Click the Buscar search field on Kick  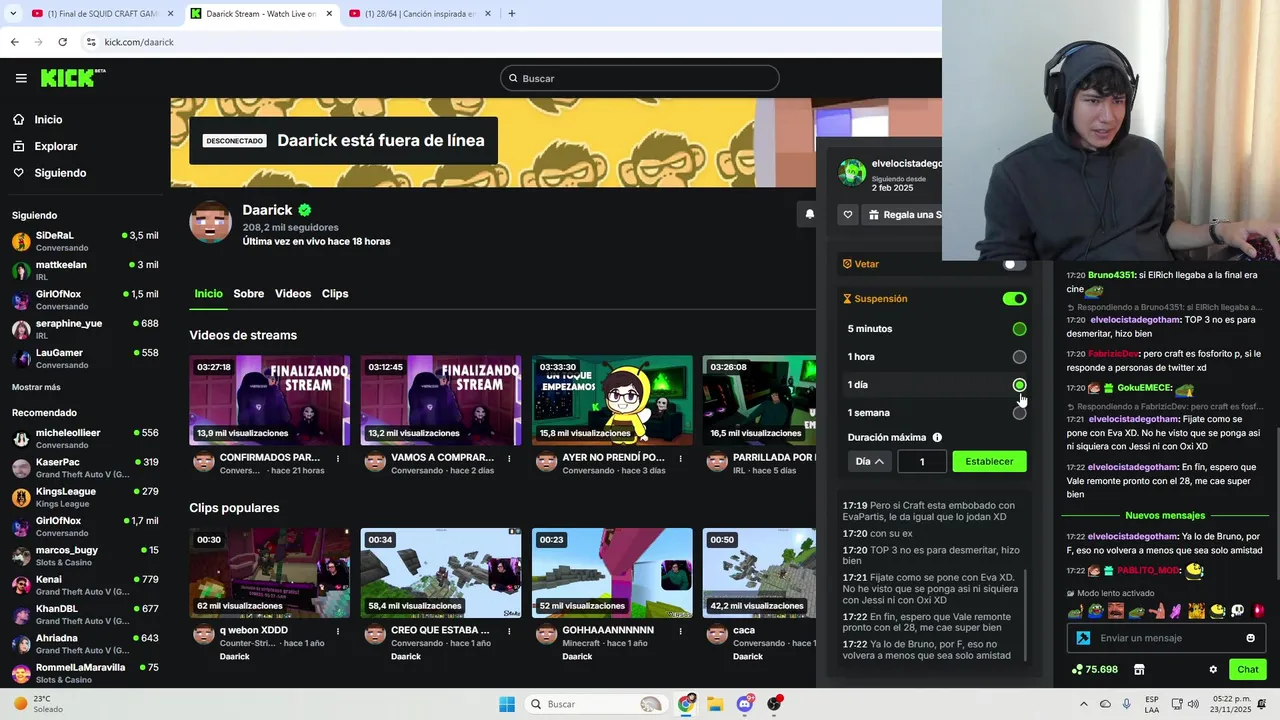[x=640, y=78]
